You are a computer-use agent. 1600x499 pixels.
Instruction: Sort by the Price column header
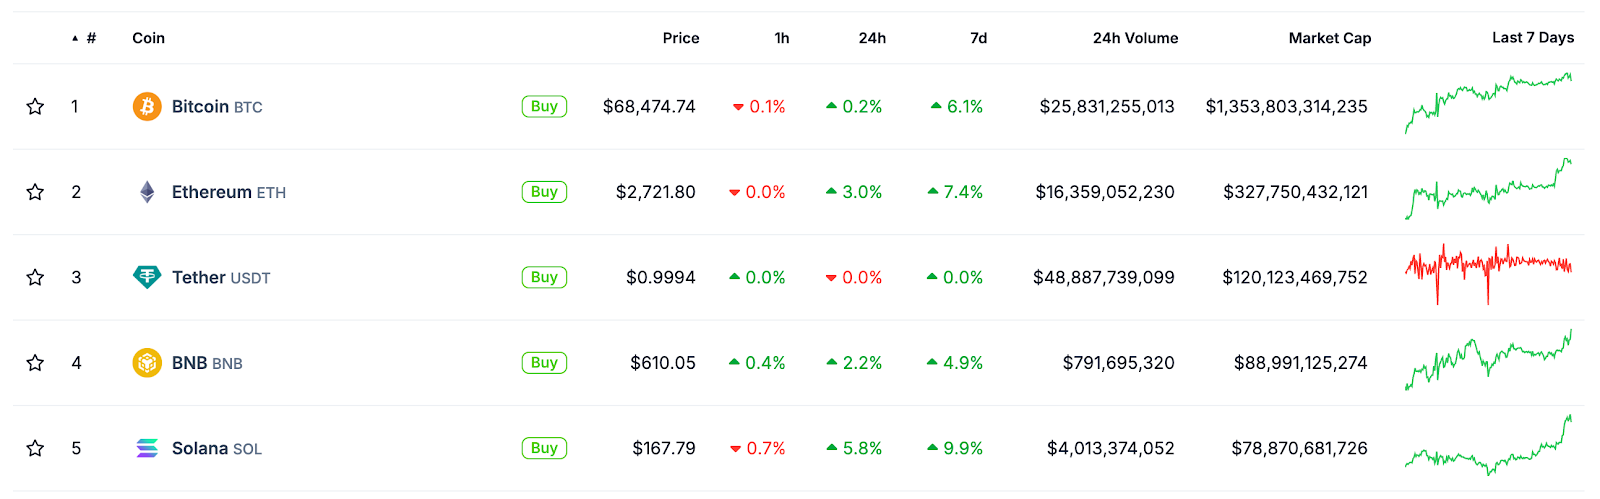click(x=681, y=38)
